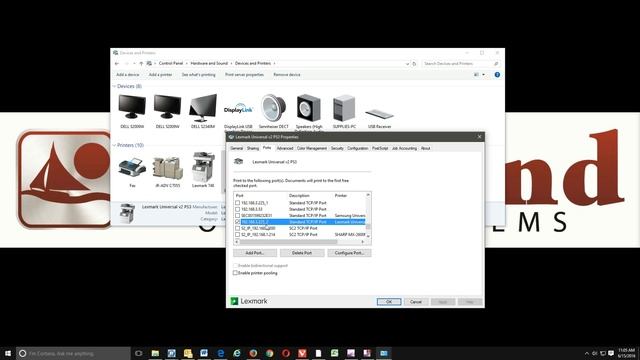Screen dimensions: 640x360
Task: Switch to the General tab
Action: (x=236, y=148)
